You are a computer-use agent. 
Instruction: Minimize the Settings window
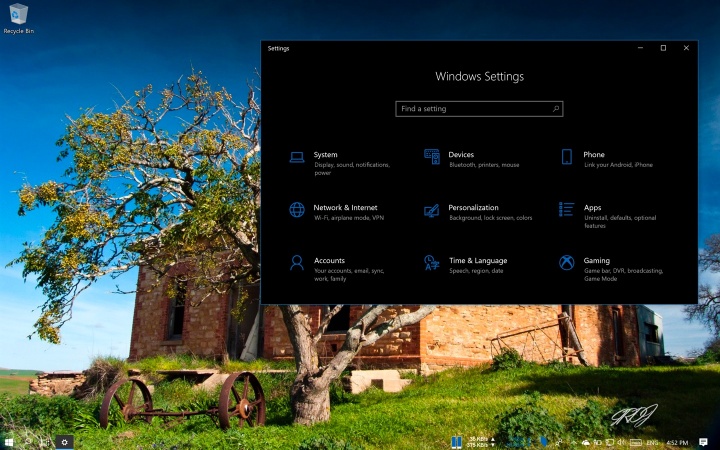tap(640, 48)
